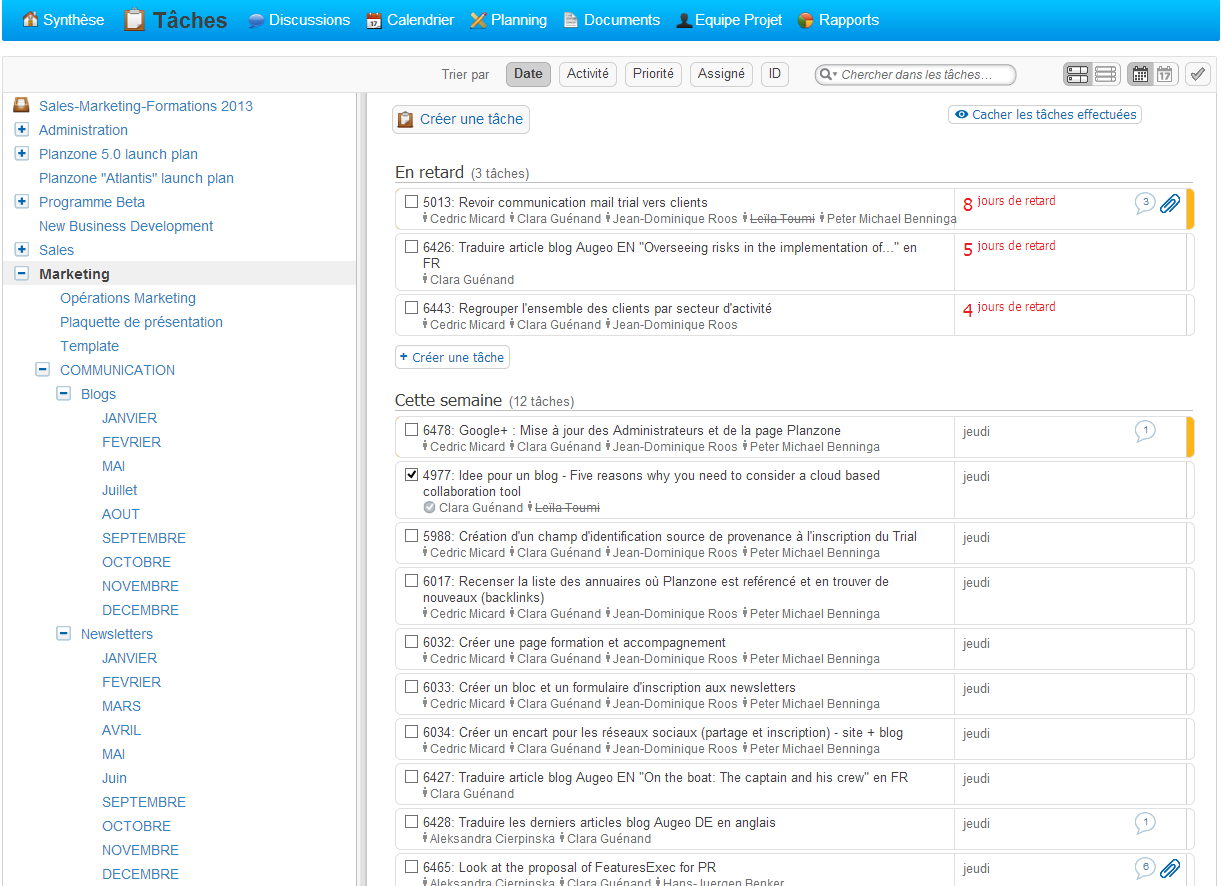Select Juillet under Blogs
The height and width of the screenshot is (886, 1222).
click(120, 490)
